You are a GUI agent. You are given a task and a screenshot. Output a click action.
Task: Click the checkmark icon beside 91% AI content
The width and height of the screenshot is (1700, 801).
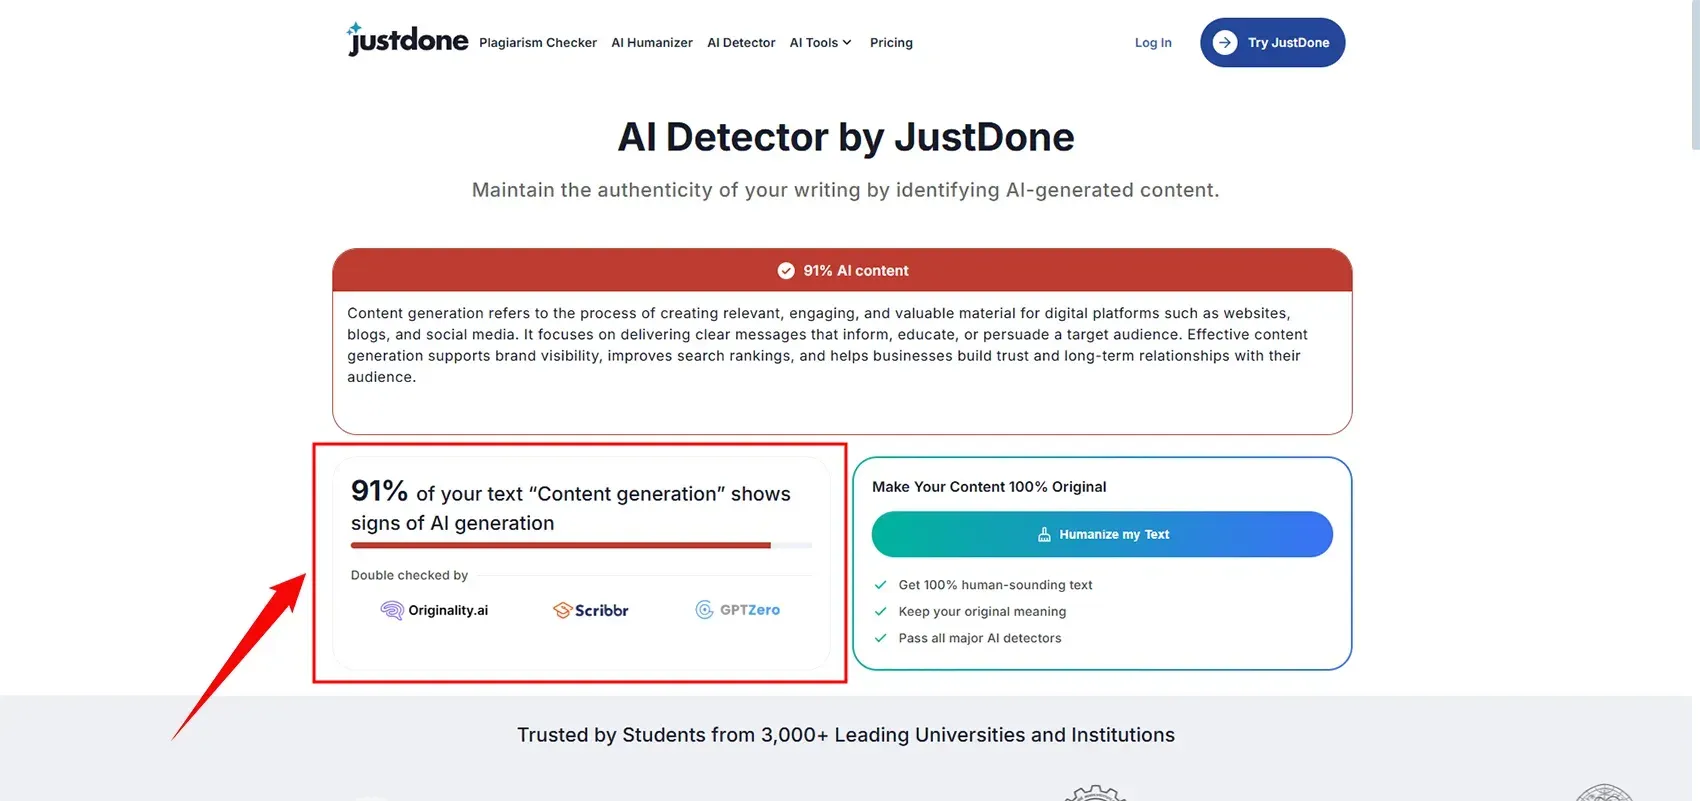click(x=786, y=271)
